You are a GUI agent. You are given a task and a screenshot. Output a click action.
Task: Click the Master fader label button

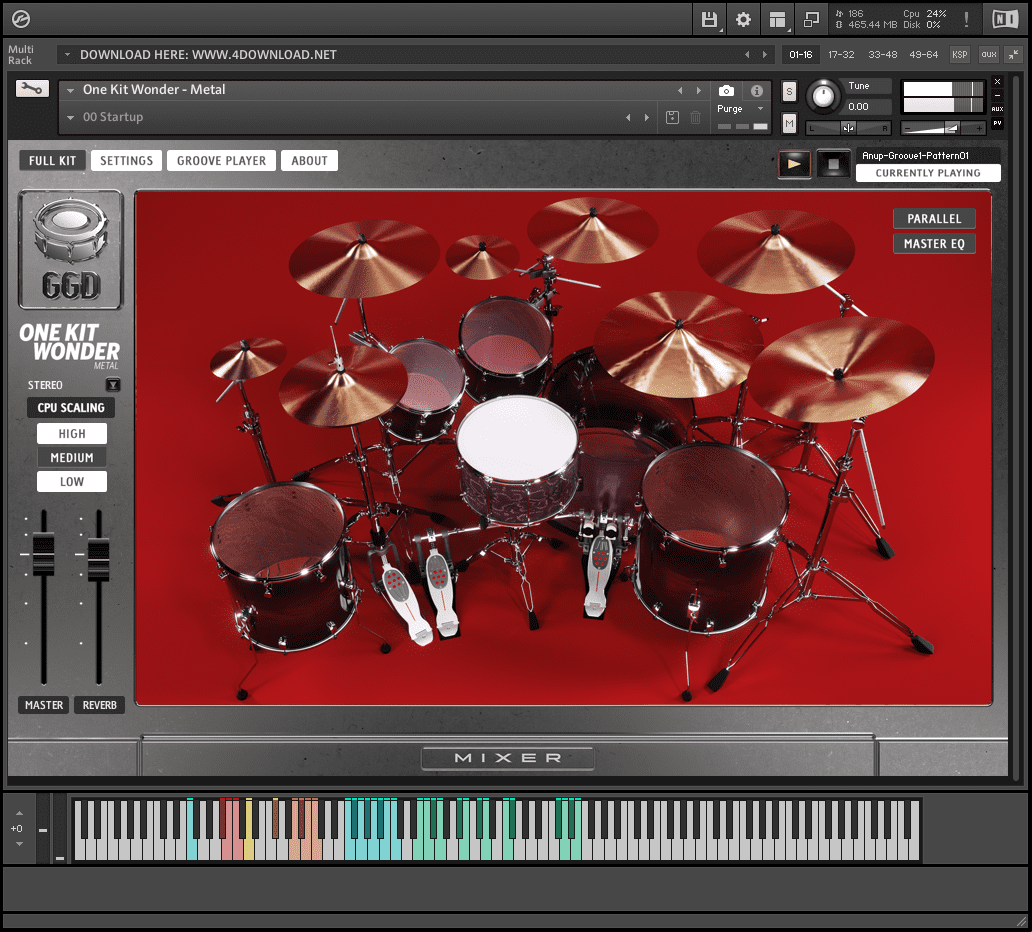point(43,705)
